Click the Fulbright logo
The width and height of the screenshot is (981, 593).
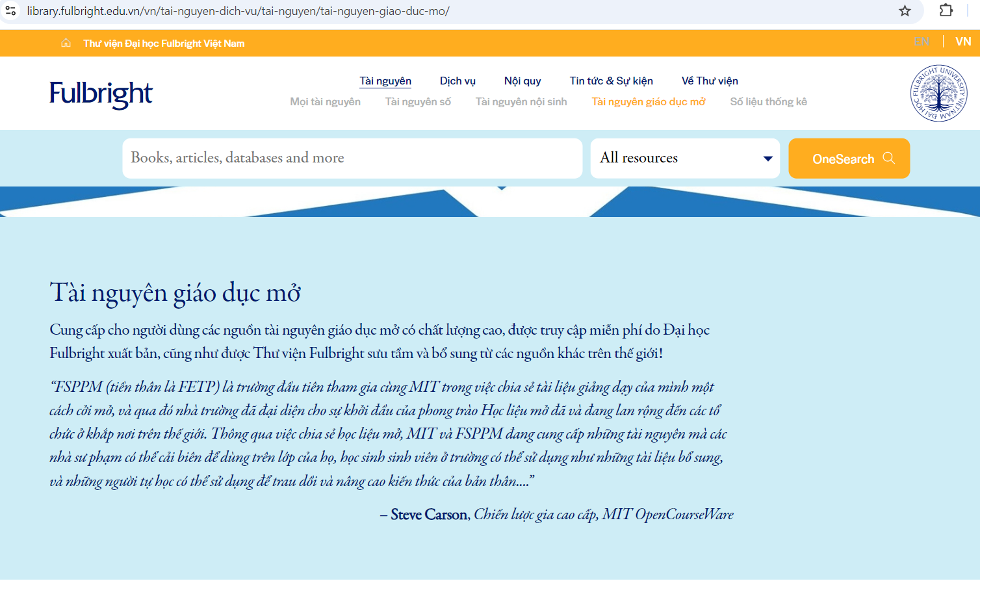(101, 94)
